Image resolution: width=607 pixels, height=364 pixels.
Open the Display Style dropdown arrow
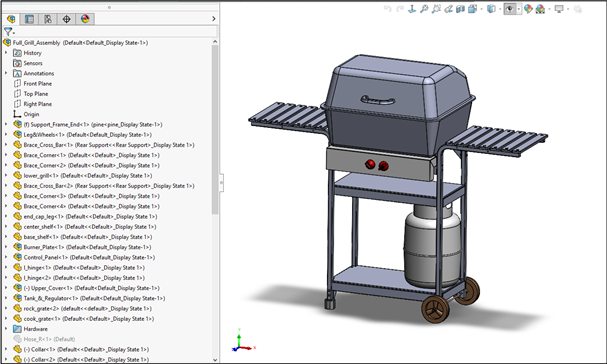pyautogui.click(x=500, y=9)
